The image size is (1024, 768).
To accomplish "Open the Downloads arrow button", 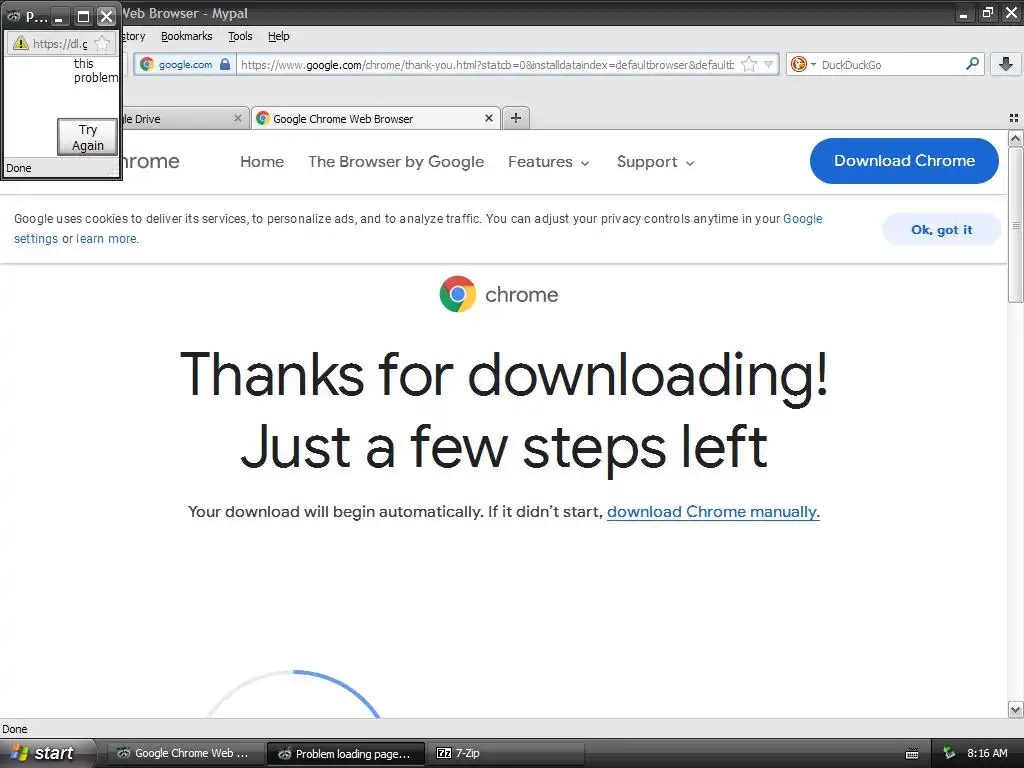I will pos(1006,64).
